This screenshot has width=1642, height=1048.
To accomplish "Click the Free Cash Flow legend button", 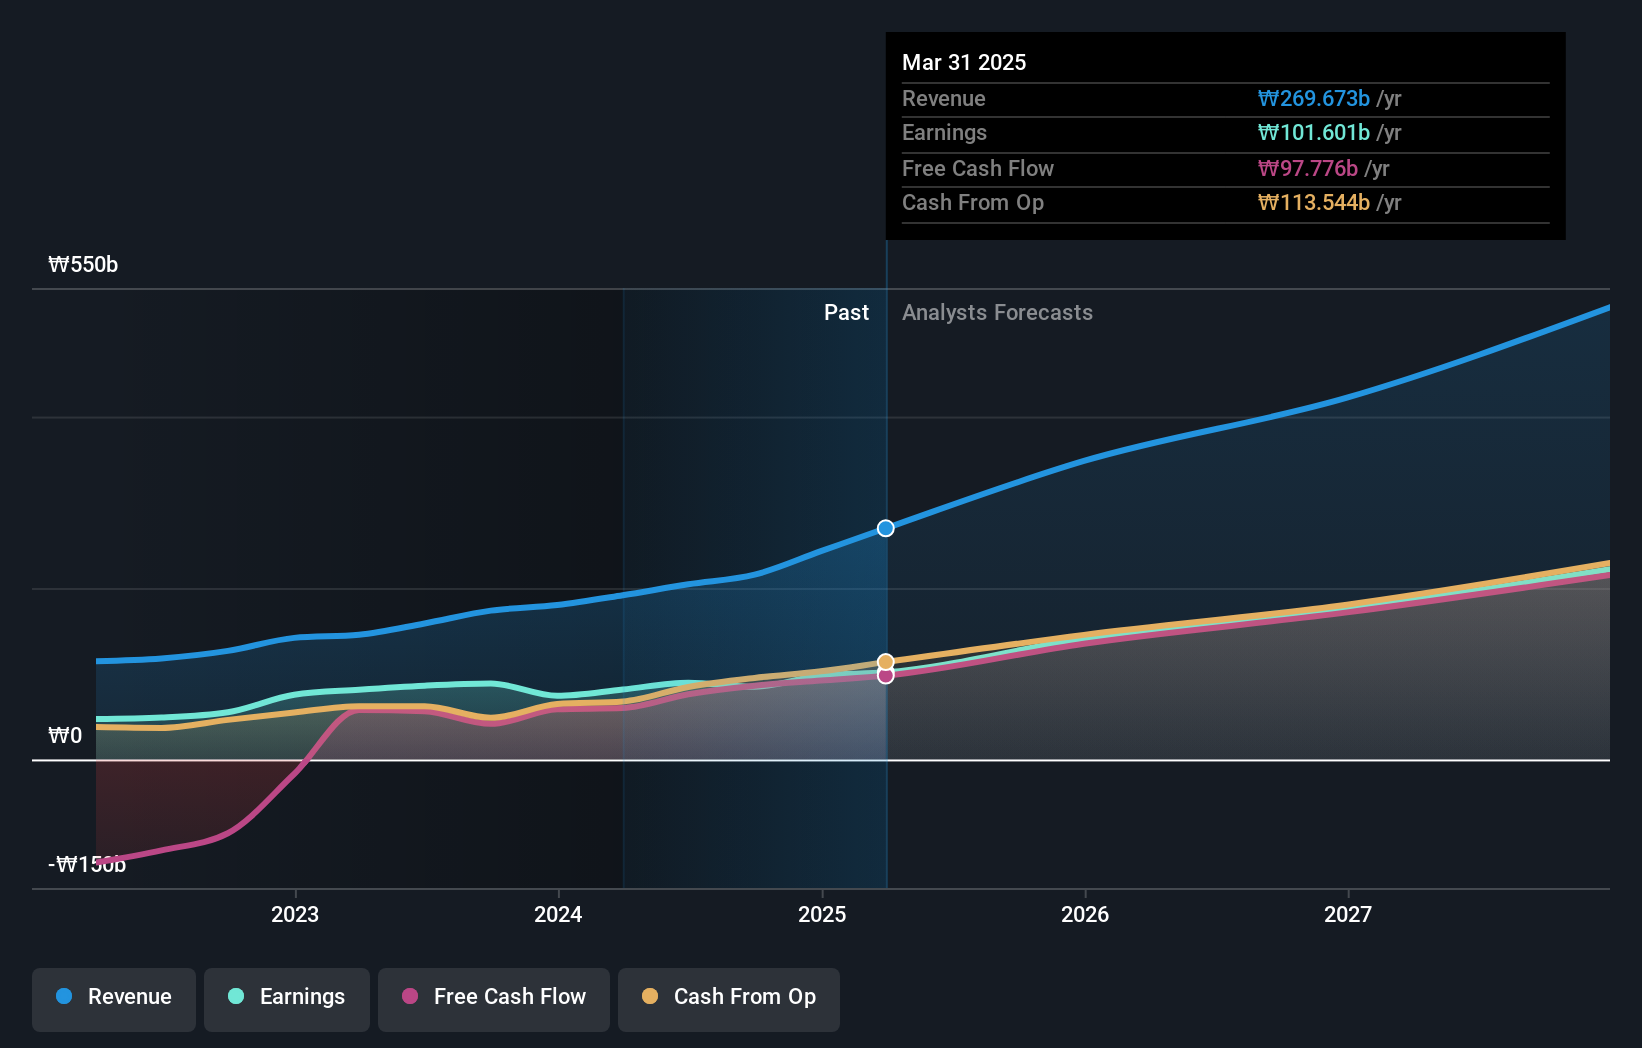I will 494,997.
